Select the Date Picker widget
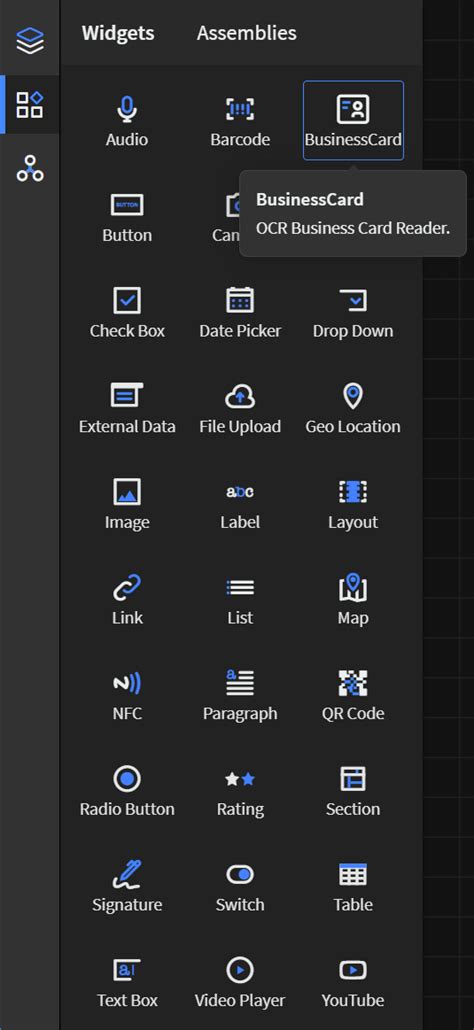The image size is (474, 1030). coord(240,313)
